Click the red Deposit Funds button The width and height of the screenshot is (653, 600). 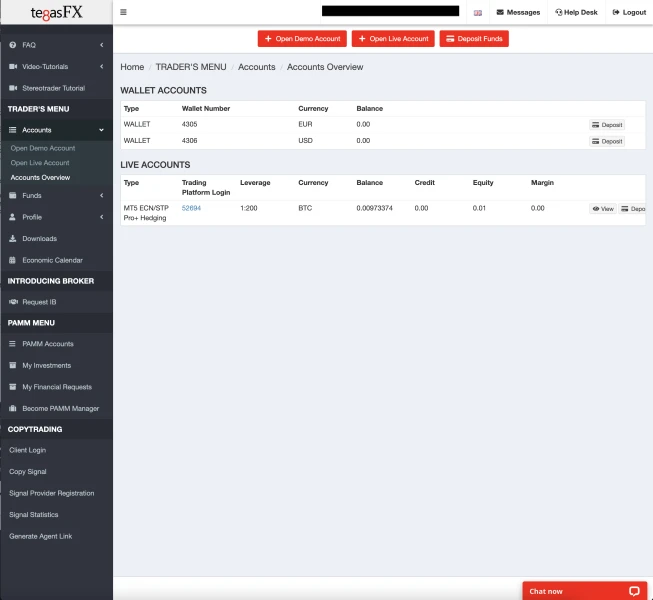(x=475, y=39)
